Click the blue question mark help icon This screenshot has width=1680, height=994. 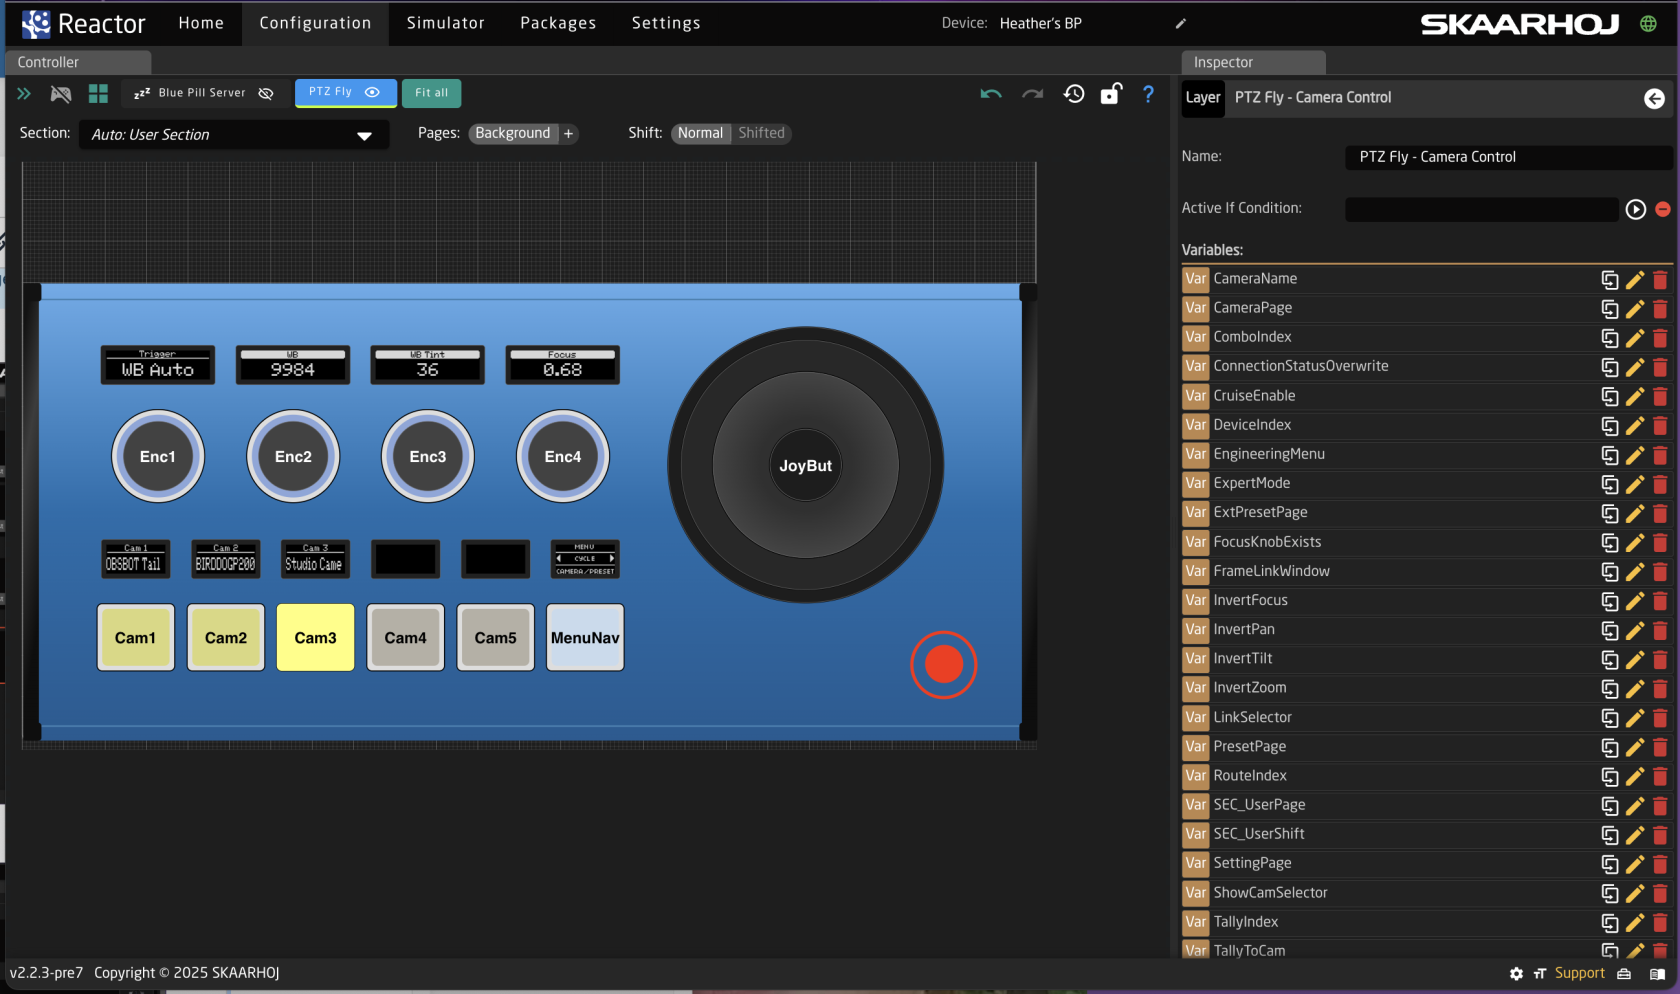[x=1148, y=94]
